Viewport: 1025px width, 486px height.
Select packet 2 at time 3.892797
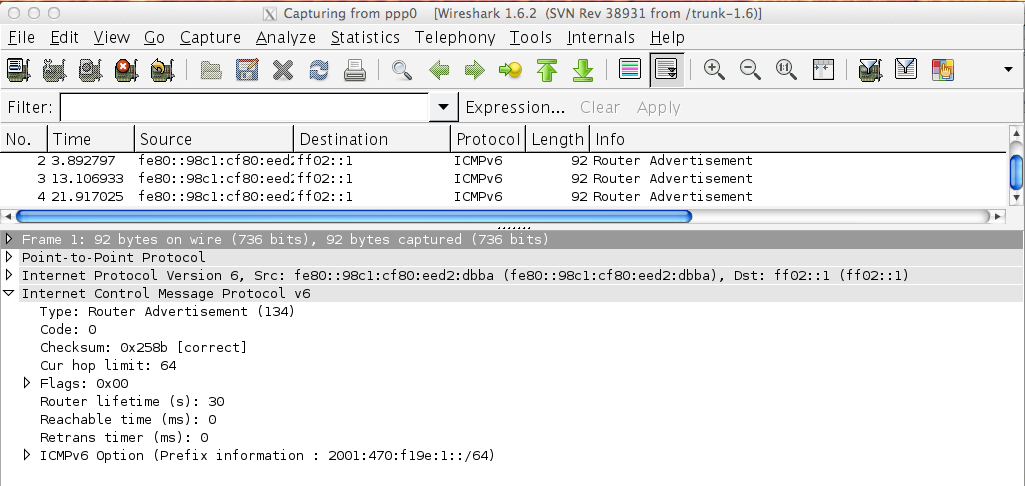[x=503, y=161]
